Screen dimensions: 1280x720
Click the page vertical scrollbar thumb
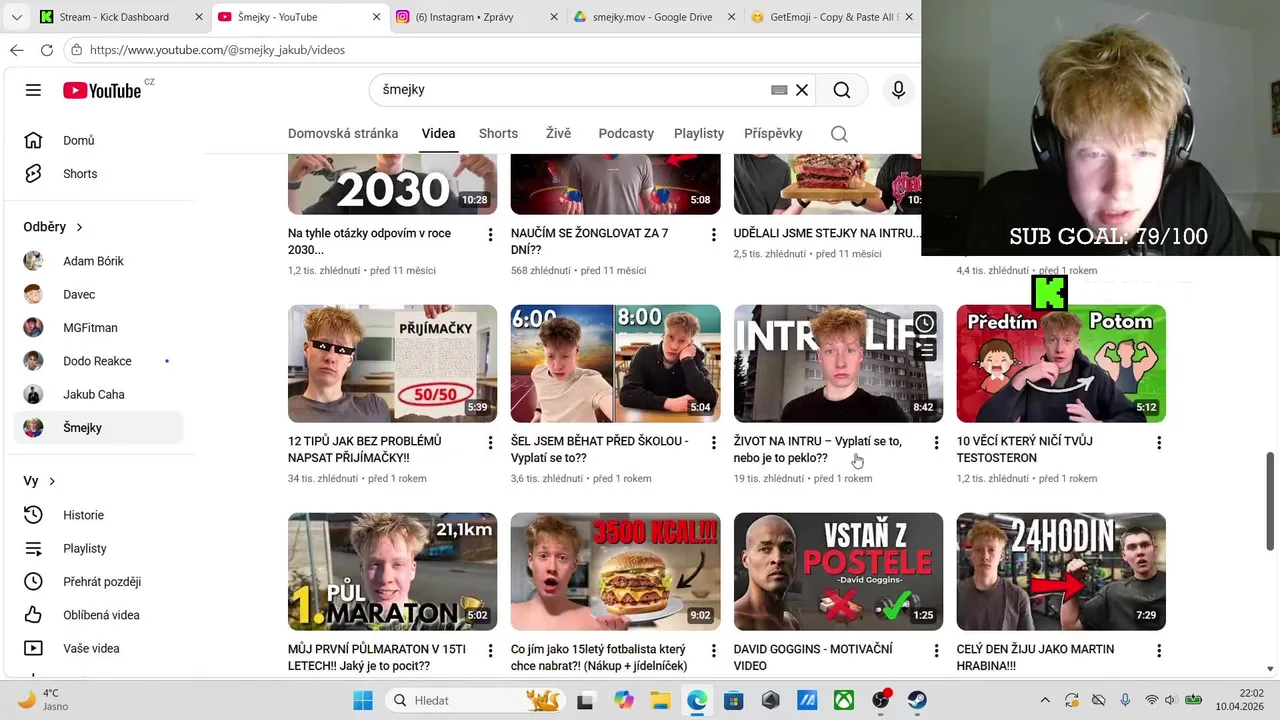[1271, 500]
